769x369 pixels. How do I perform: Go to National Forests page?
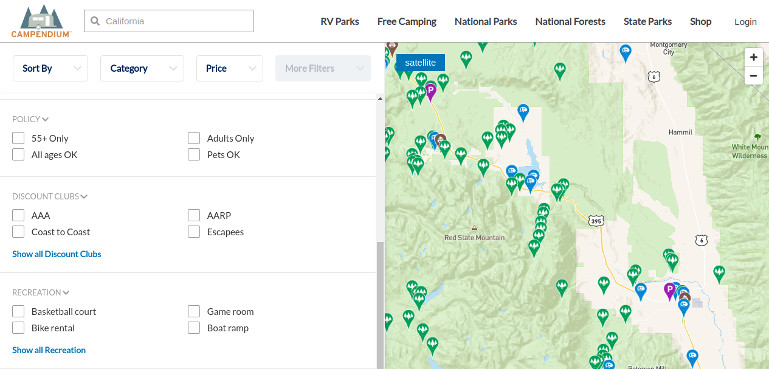tap(570, 22)
